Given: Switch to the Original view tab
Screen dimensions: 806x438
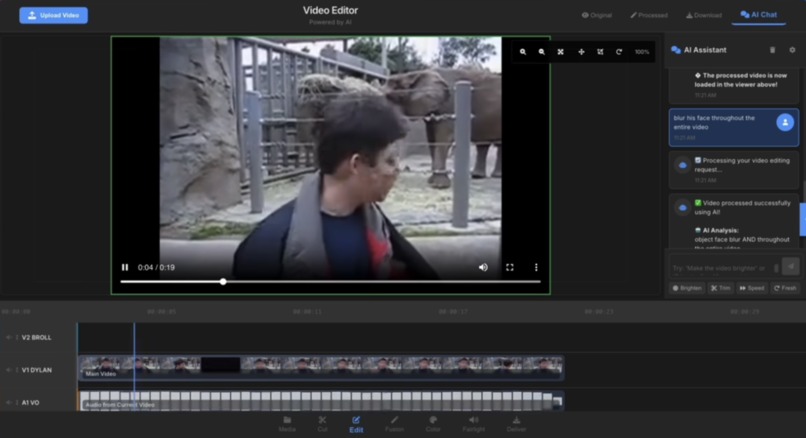Looking at the screenshot, I should point(597,15).
